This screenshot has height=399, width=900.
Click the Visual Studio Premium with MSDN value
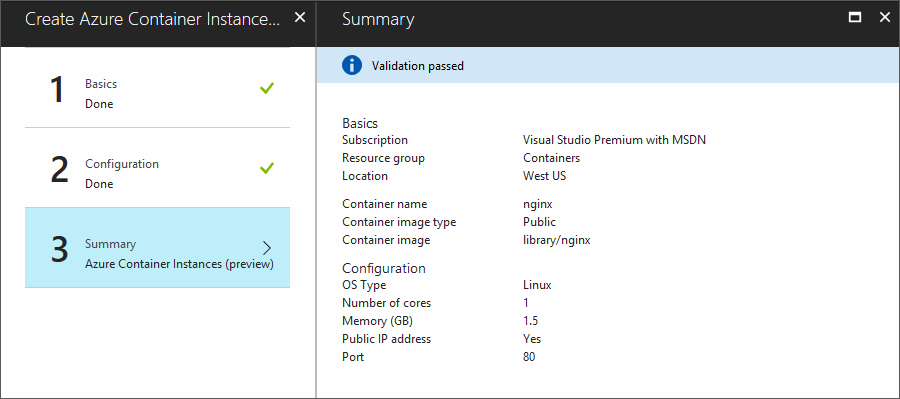coord(614,140)
